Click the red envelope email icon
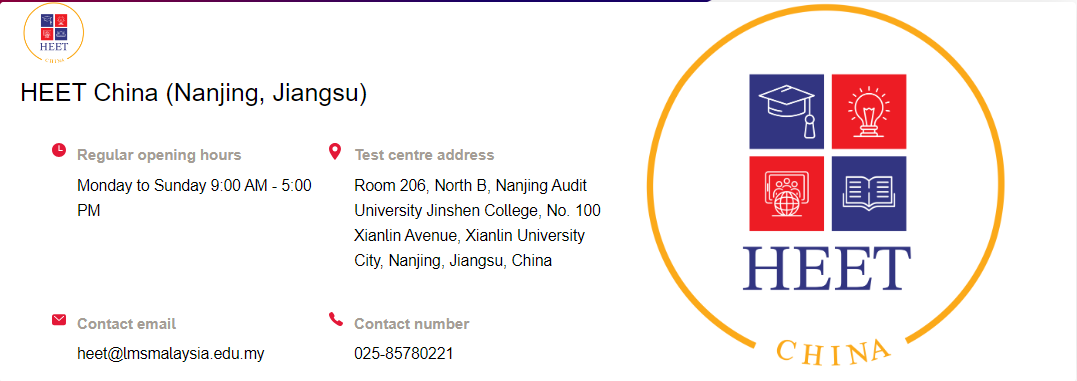 pos(59,319)
